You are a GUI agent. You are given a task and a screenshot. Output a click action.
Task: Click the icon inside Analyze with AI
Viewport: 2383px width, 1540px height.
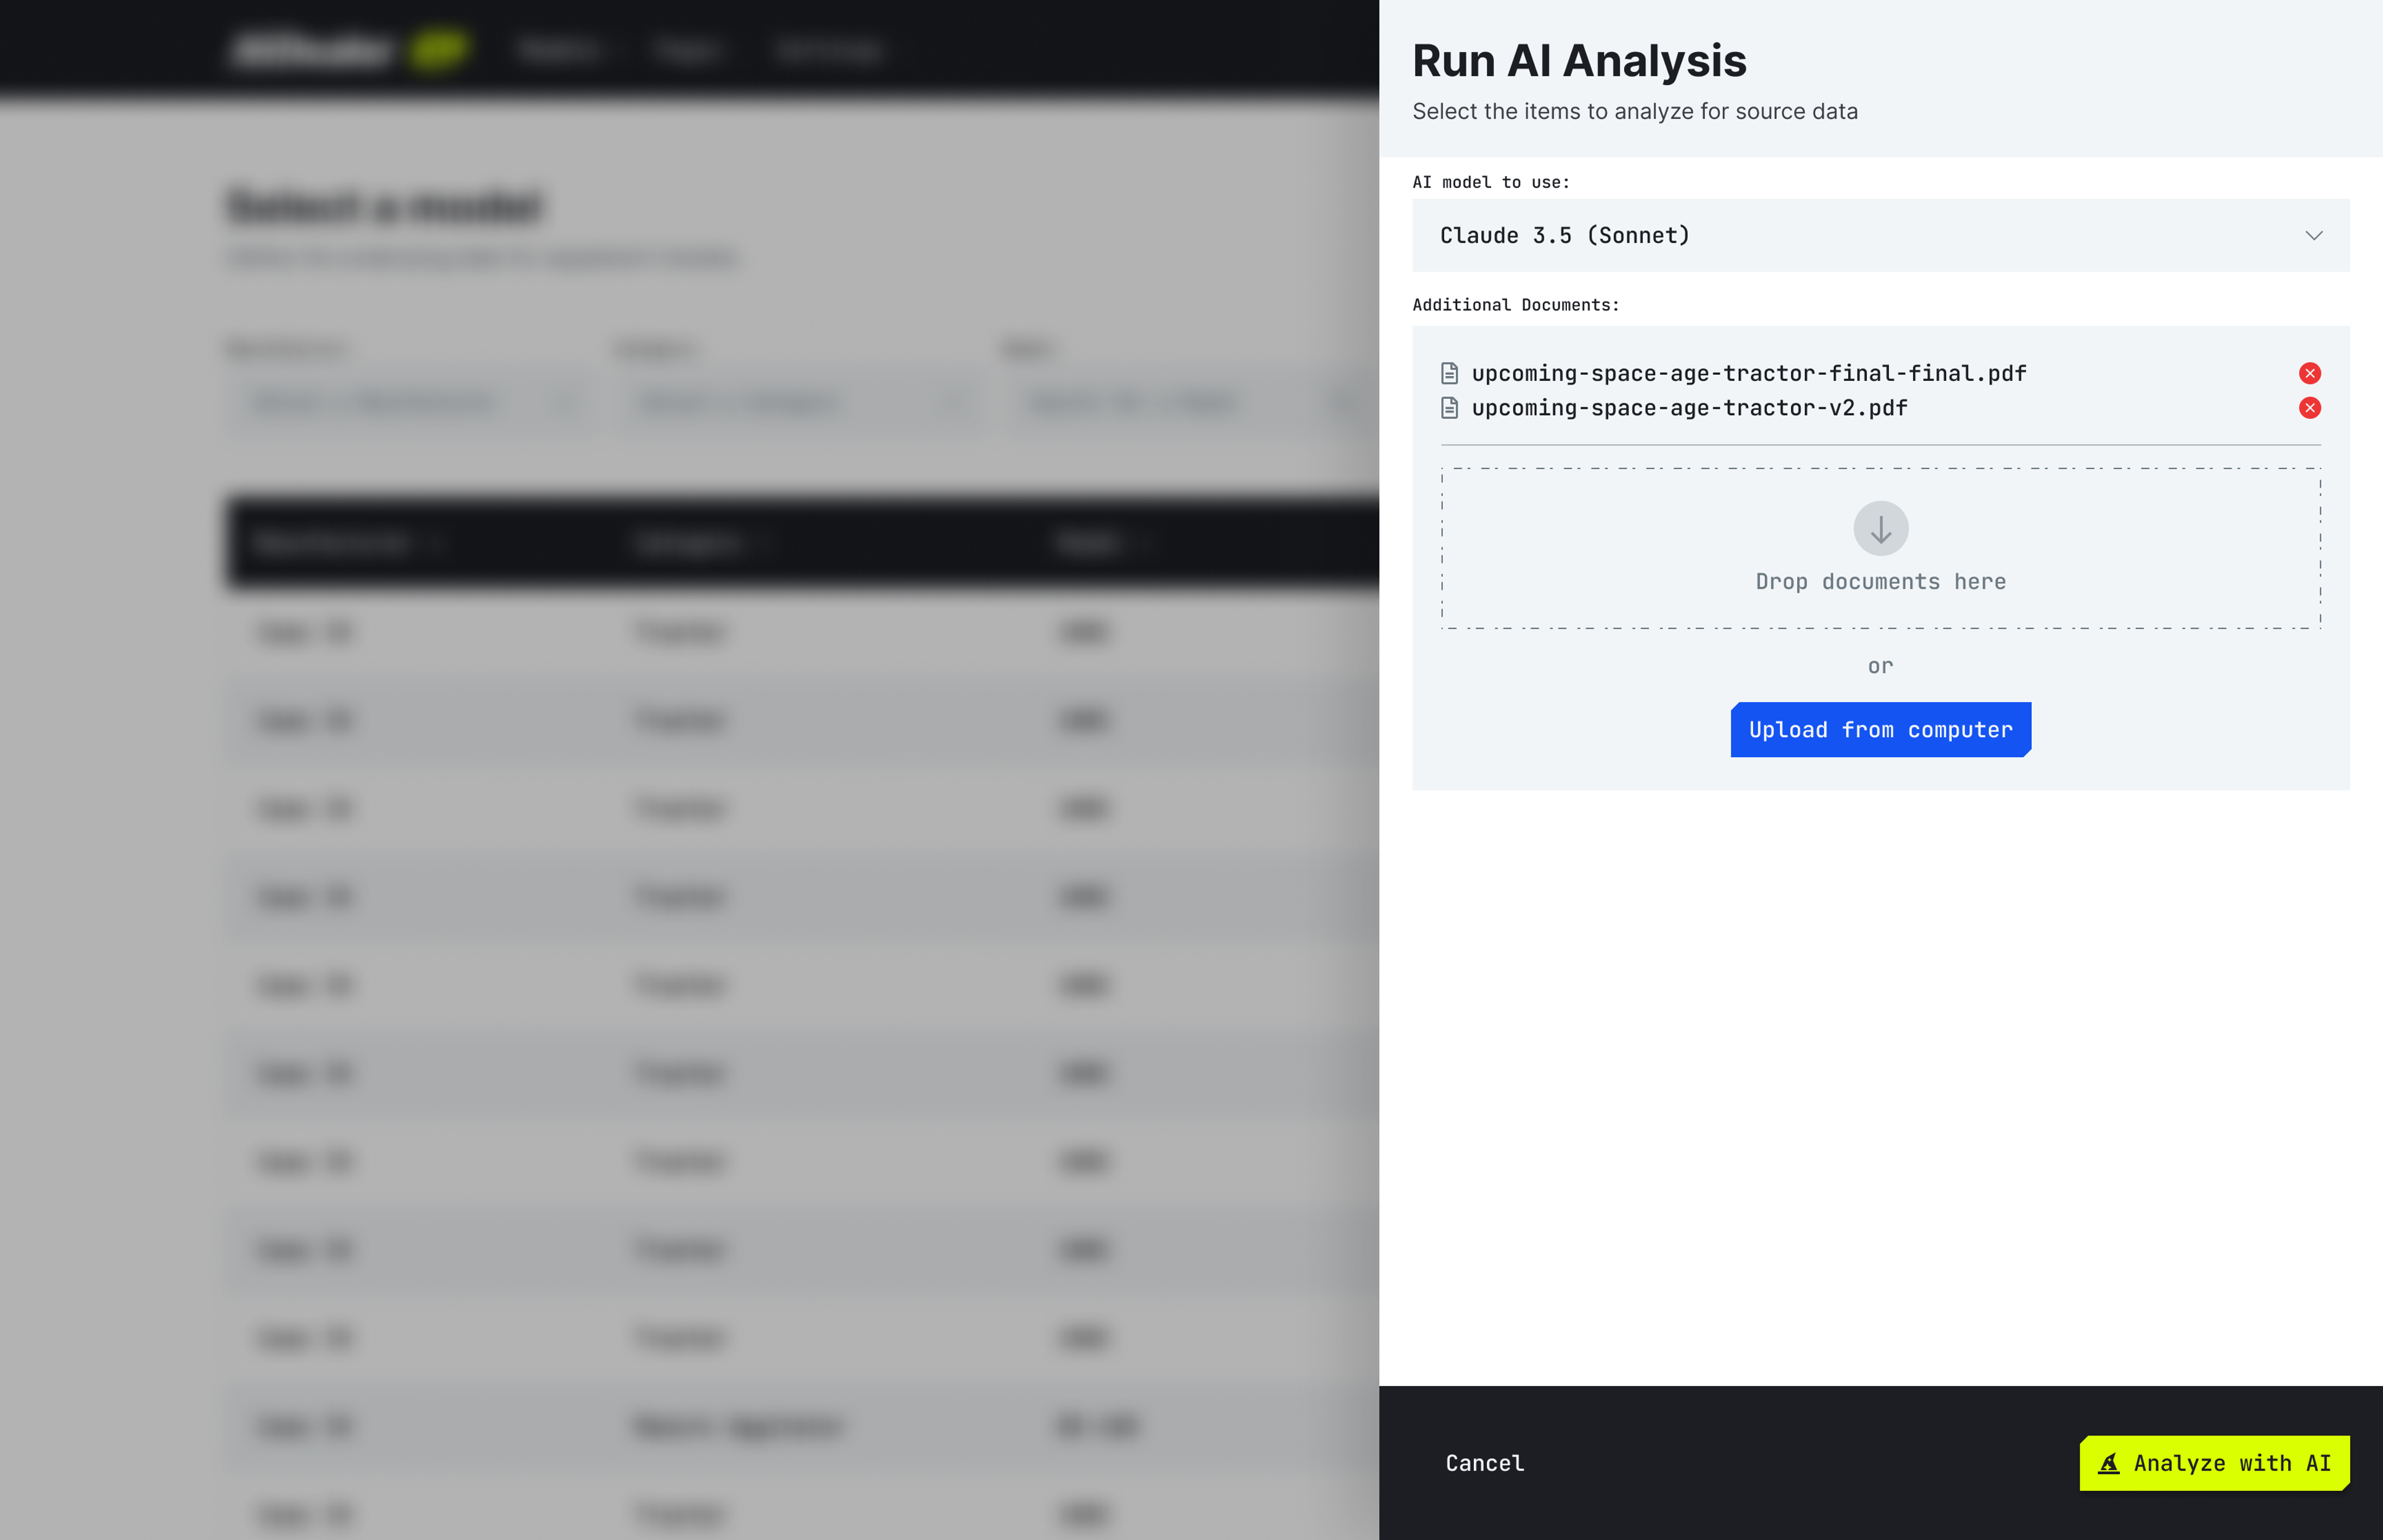click(x=2109, y=1463)
